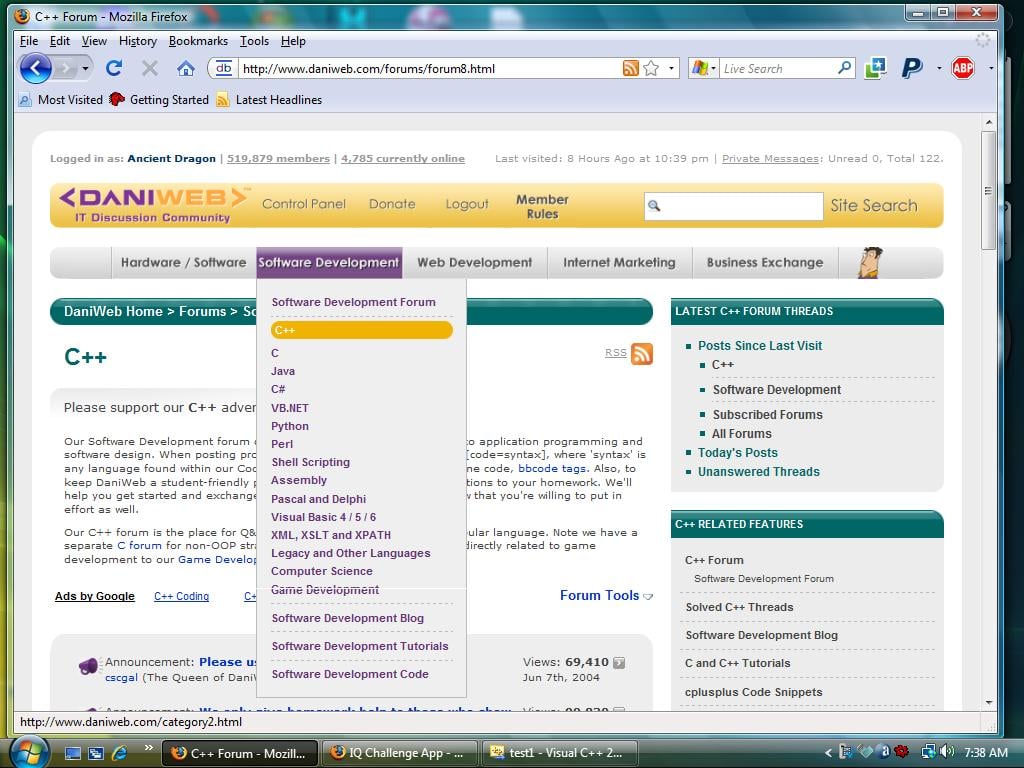Image resolution: width=1024 pixels, height=768 pixels.
Task: Open the PayPal toolbar icon
Action: 912,68
